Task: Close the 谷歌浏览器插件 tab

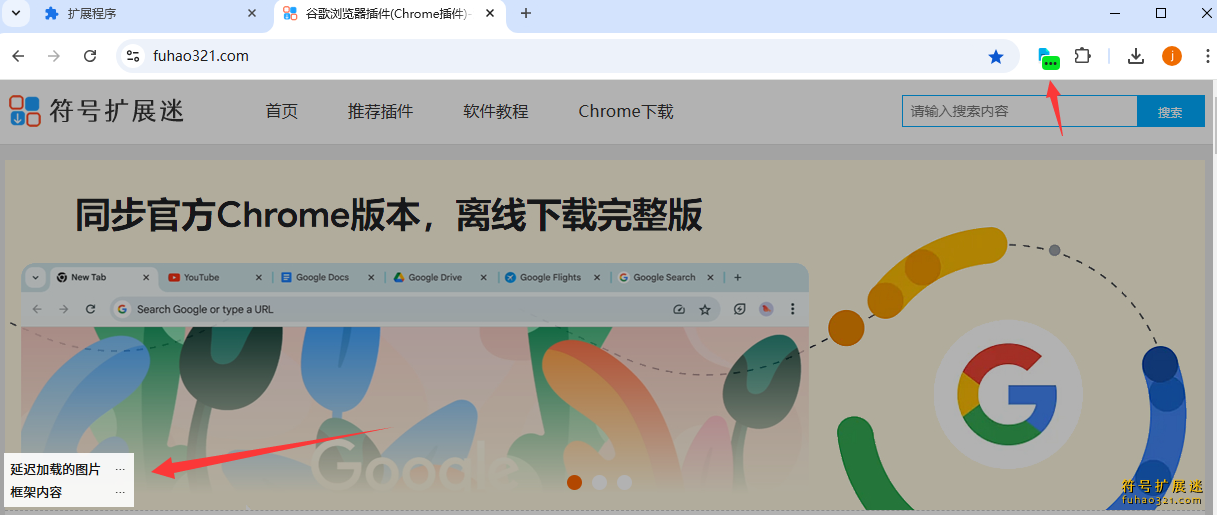Action: 489,14
